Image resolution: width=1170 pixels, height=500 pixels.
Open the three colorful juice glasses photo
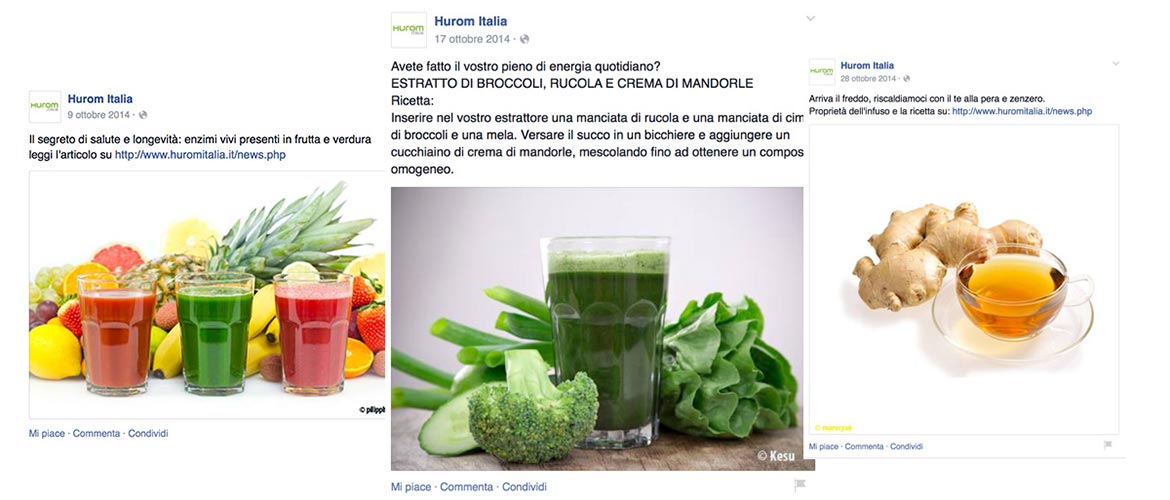pos(207,295)
